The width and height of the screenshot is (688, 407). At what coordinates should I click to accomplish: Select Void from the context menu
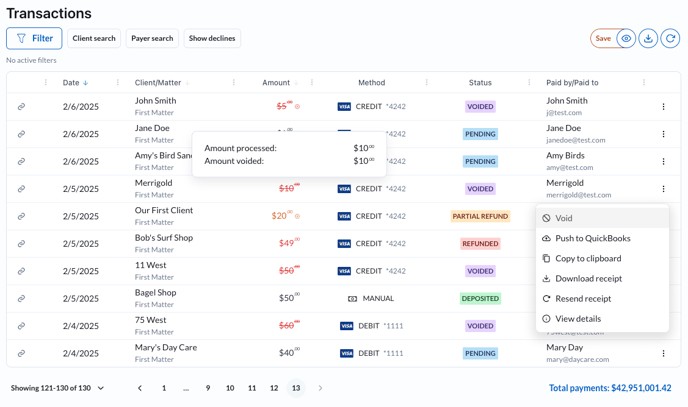(x=564, y=218)
